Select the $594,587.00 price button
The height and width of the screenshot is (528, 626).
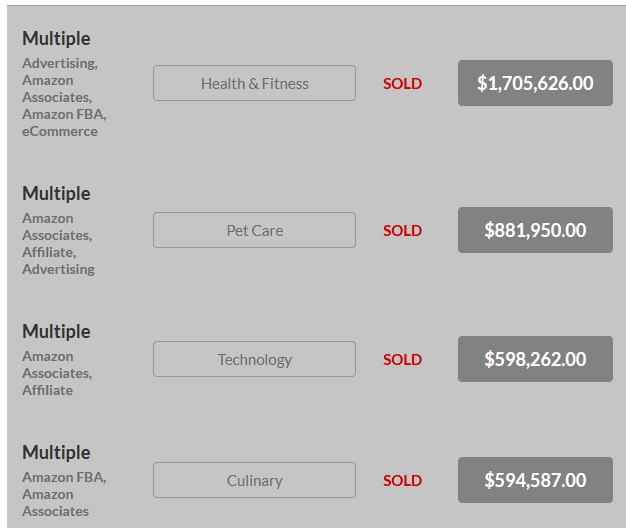click(535, 480)
